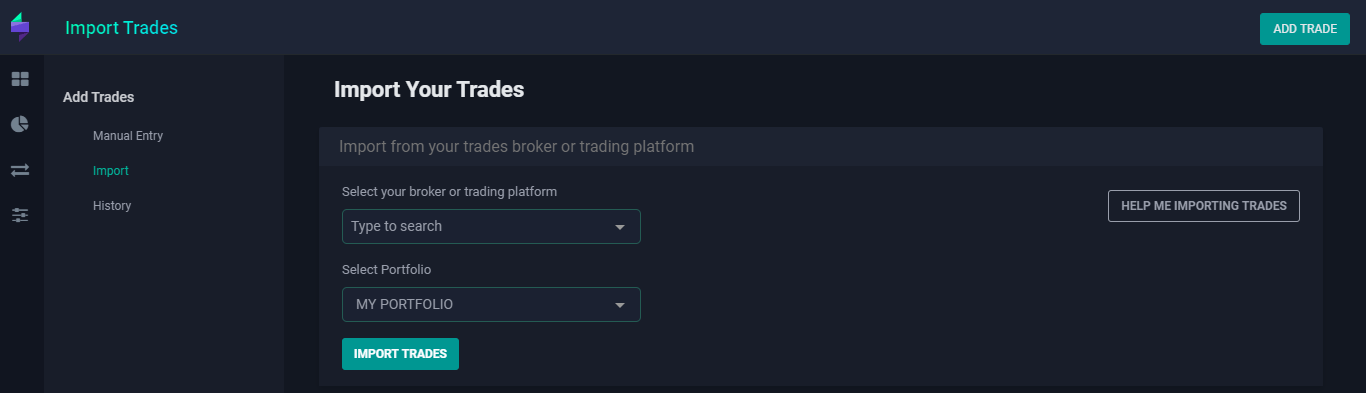The width and height of the screenshot is (1366, 393).
Task: Click the ADD TRADE button
Action: tap(1304, 29)
